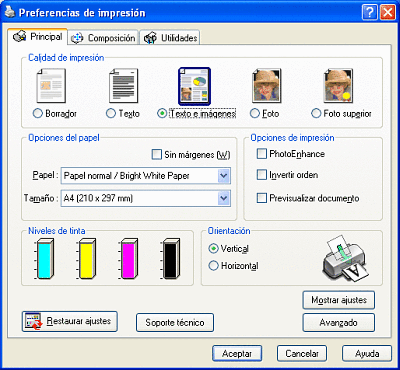Click the Texto e imágenes quality icon

pos(194,86)
